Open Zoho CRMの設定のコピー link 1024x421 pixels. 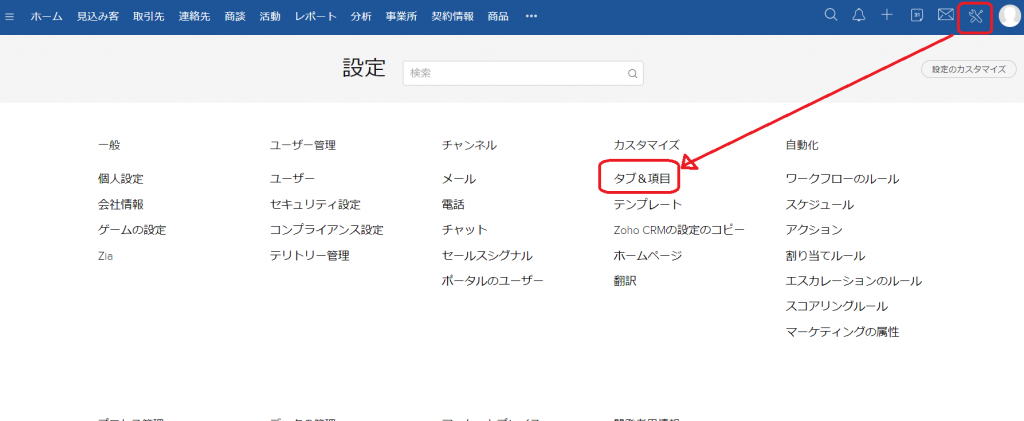(x=679, y=230)
